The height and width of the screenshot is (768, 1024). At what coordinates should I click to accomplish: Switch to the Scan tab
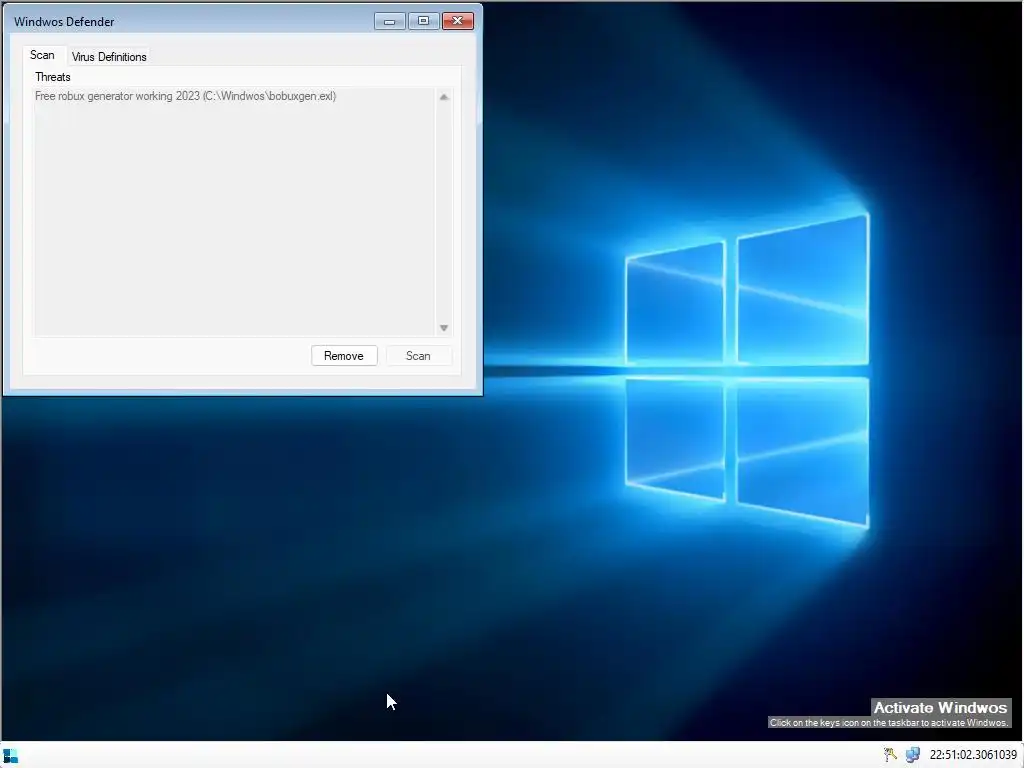[42, 56]
